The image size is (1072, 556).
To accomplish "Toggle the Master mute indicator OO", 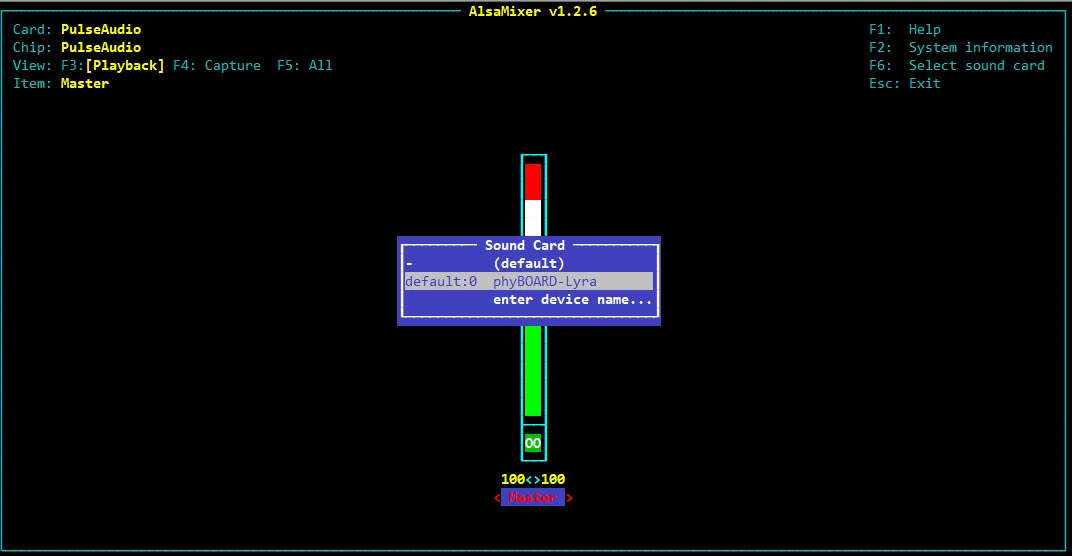I will coord(533,443).
